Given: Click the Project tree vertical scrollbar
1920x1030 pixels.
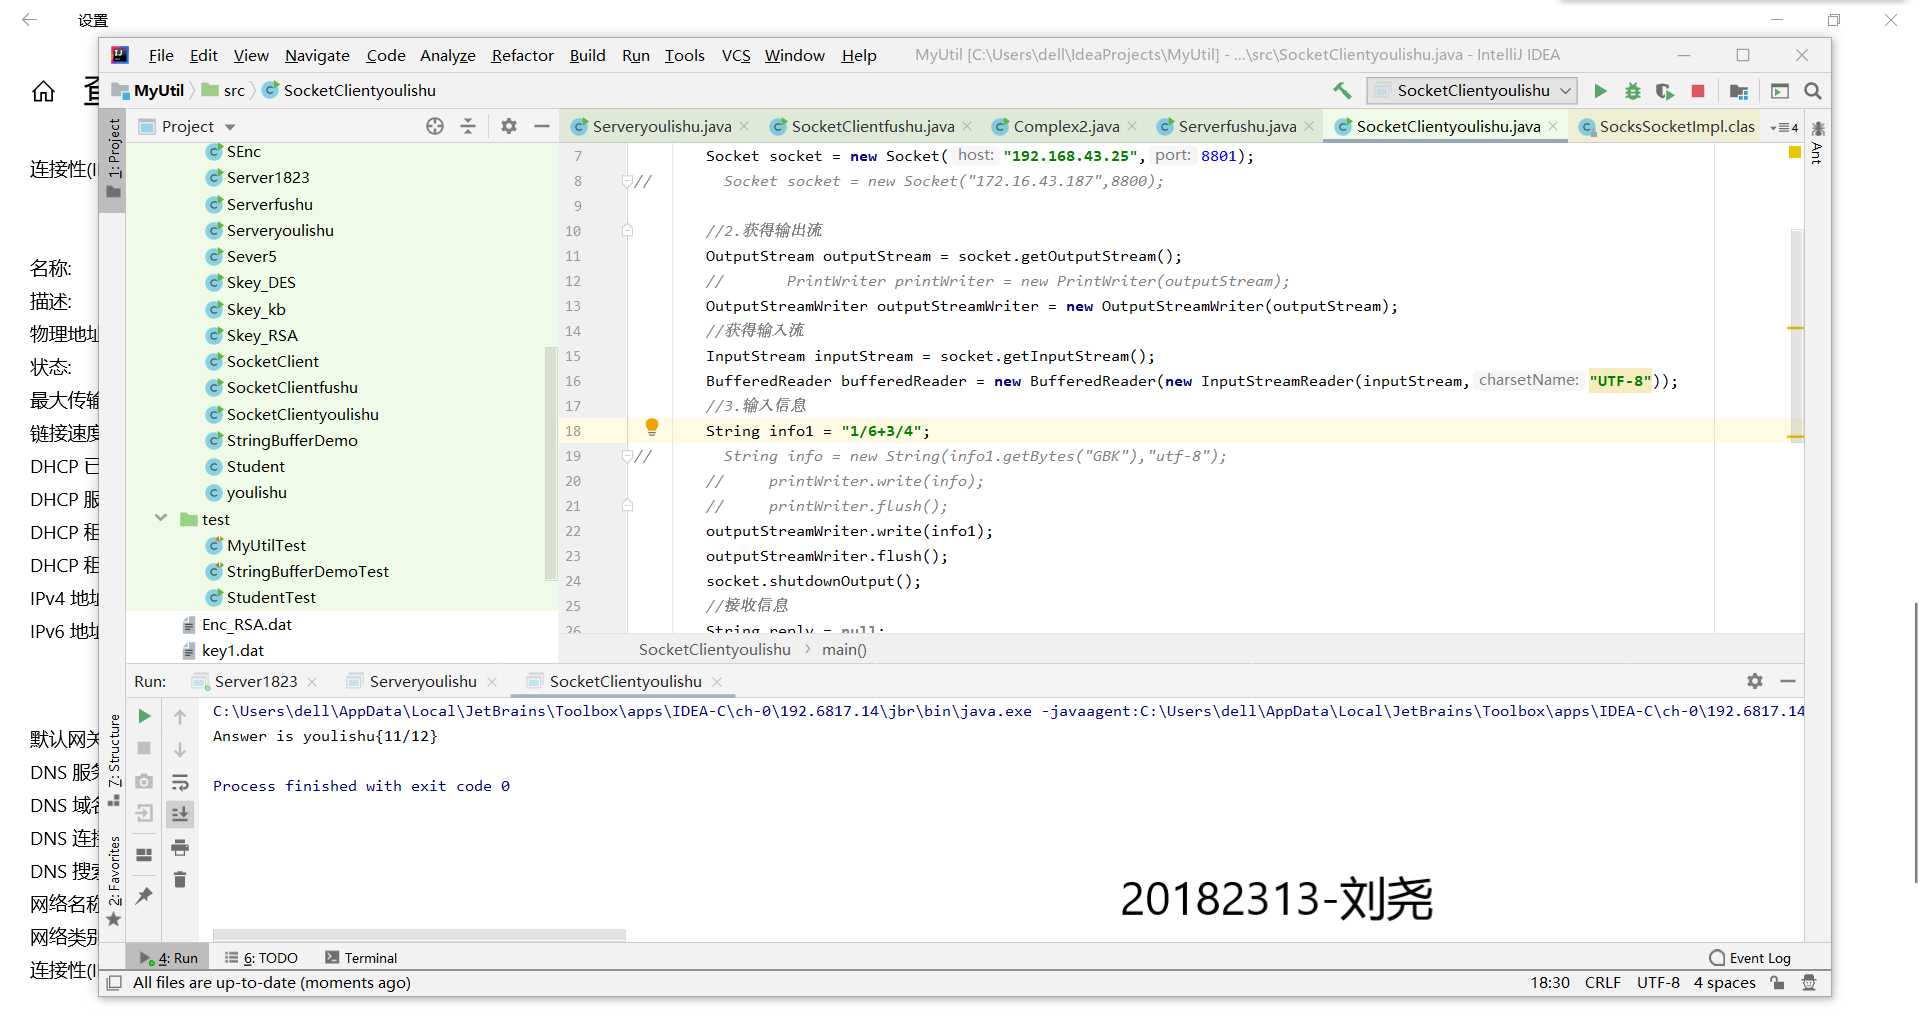Looking at the screenshot, I should (550, 463).
